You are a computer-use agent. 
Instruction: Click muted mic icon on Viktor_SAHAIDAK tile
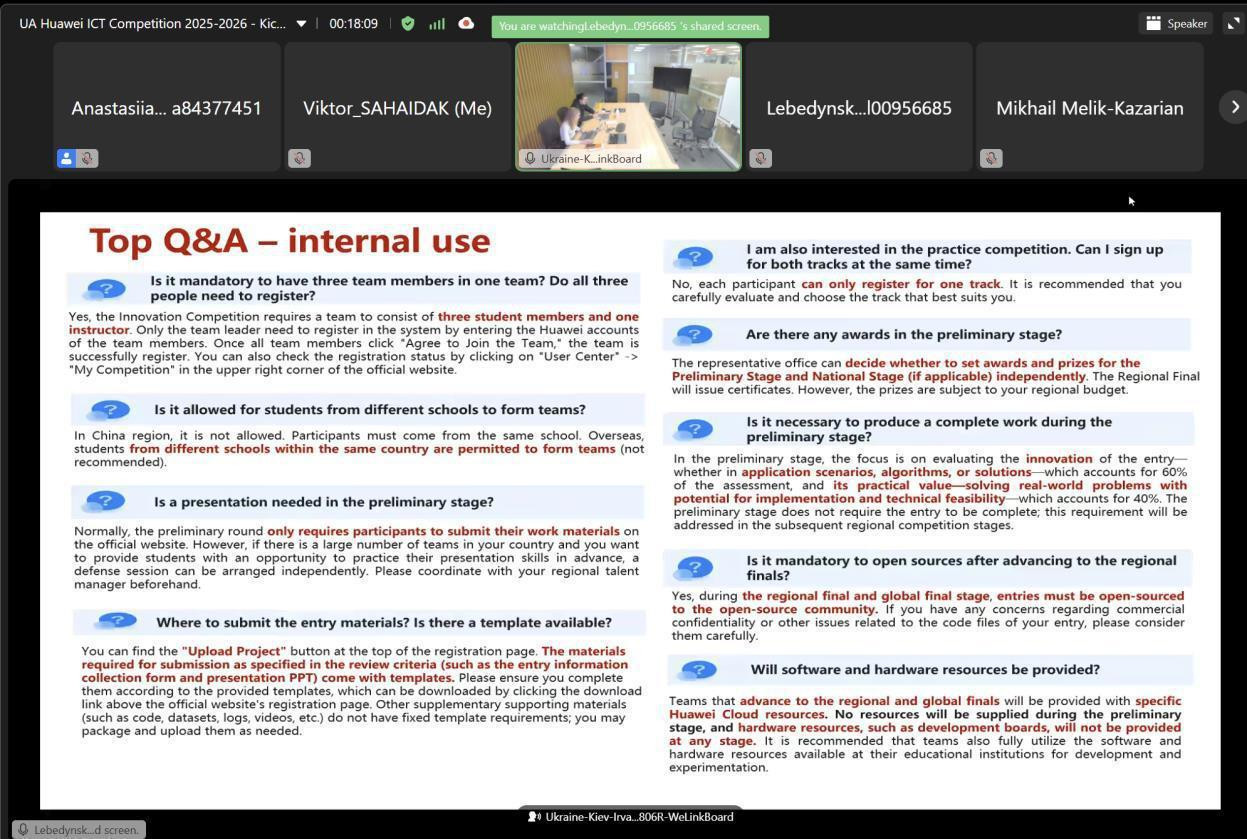[x=299, y=158]
